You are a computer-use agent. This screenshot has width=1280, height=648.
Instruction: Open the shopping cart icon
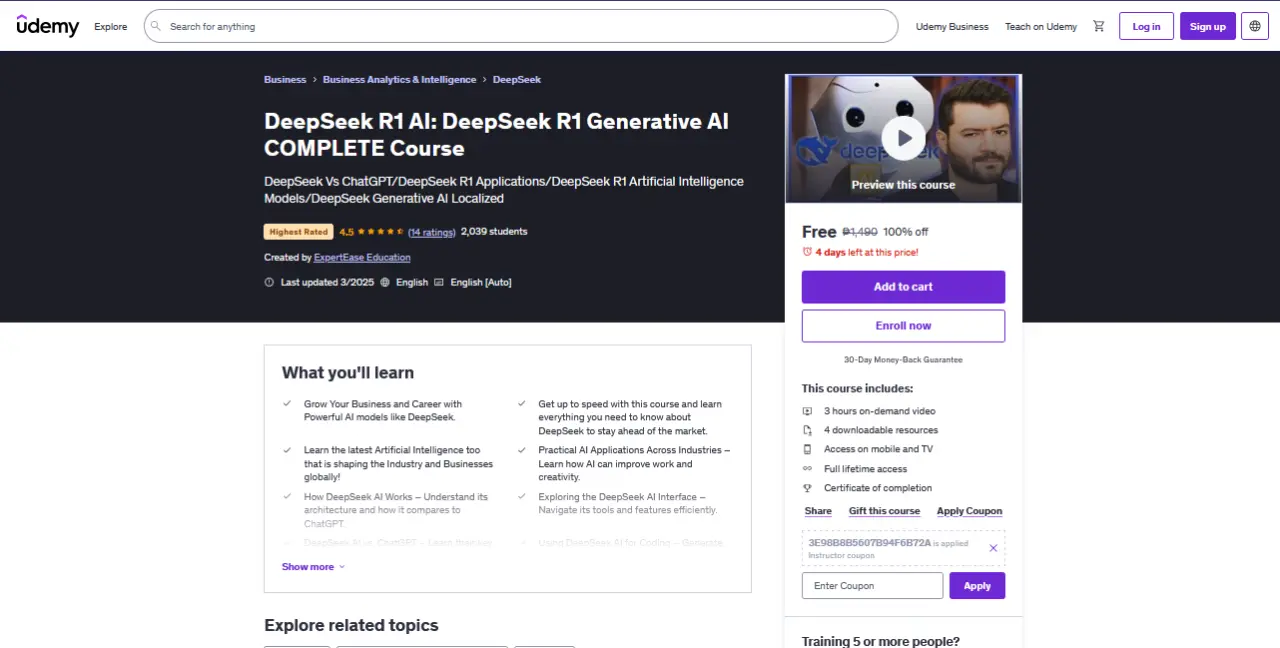[1099, 26]
